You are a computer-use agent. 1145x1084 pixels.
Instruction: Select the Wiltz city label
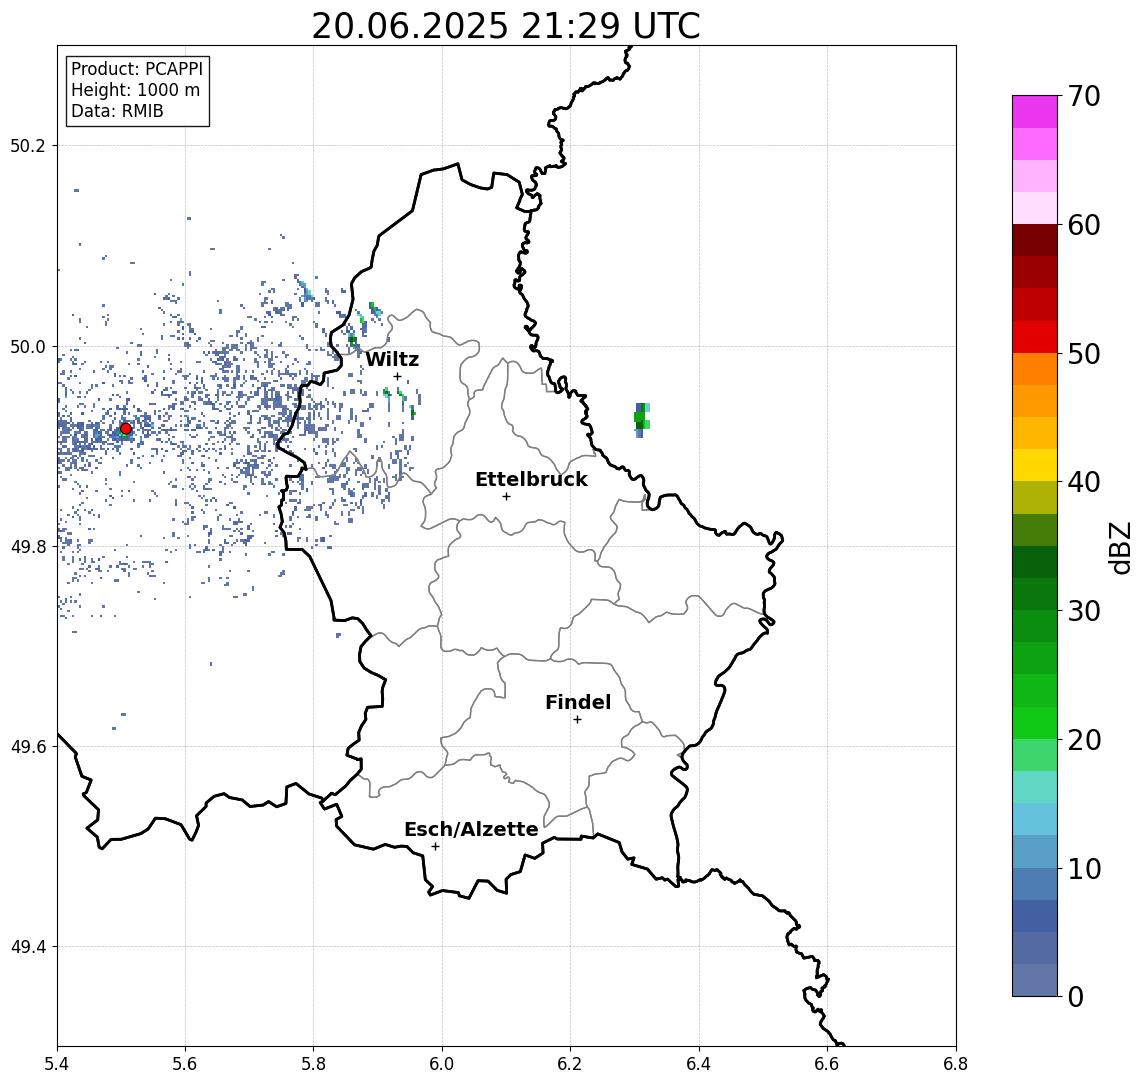pos(392,359)
